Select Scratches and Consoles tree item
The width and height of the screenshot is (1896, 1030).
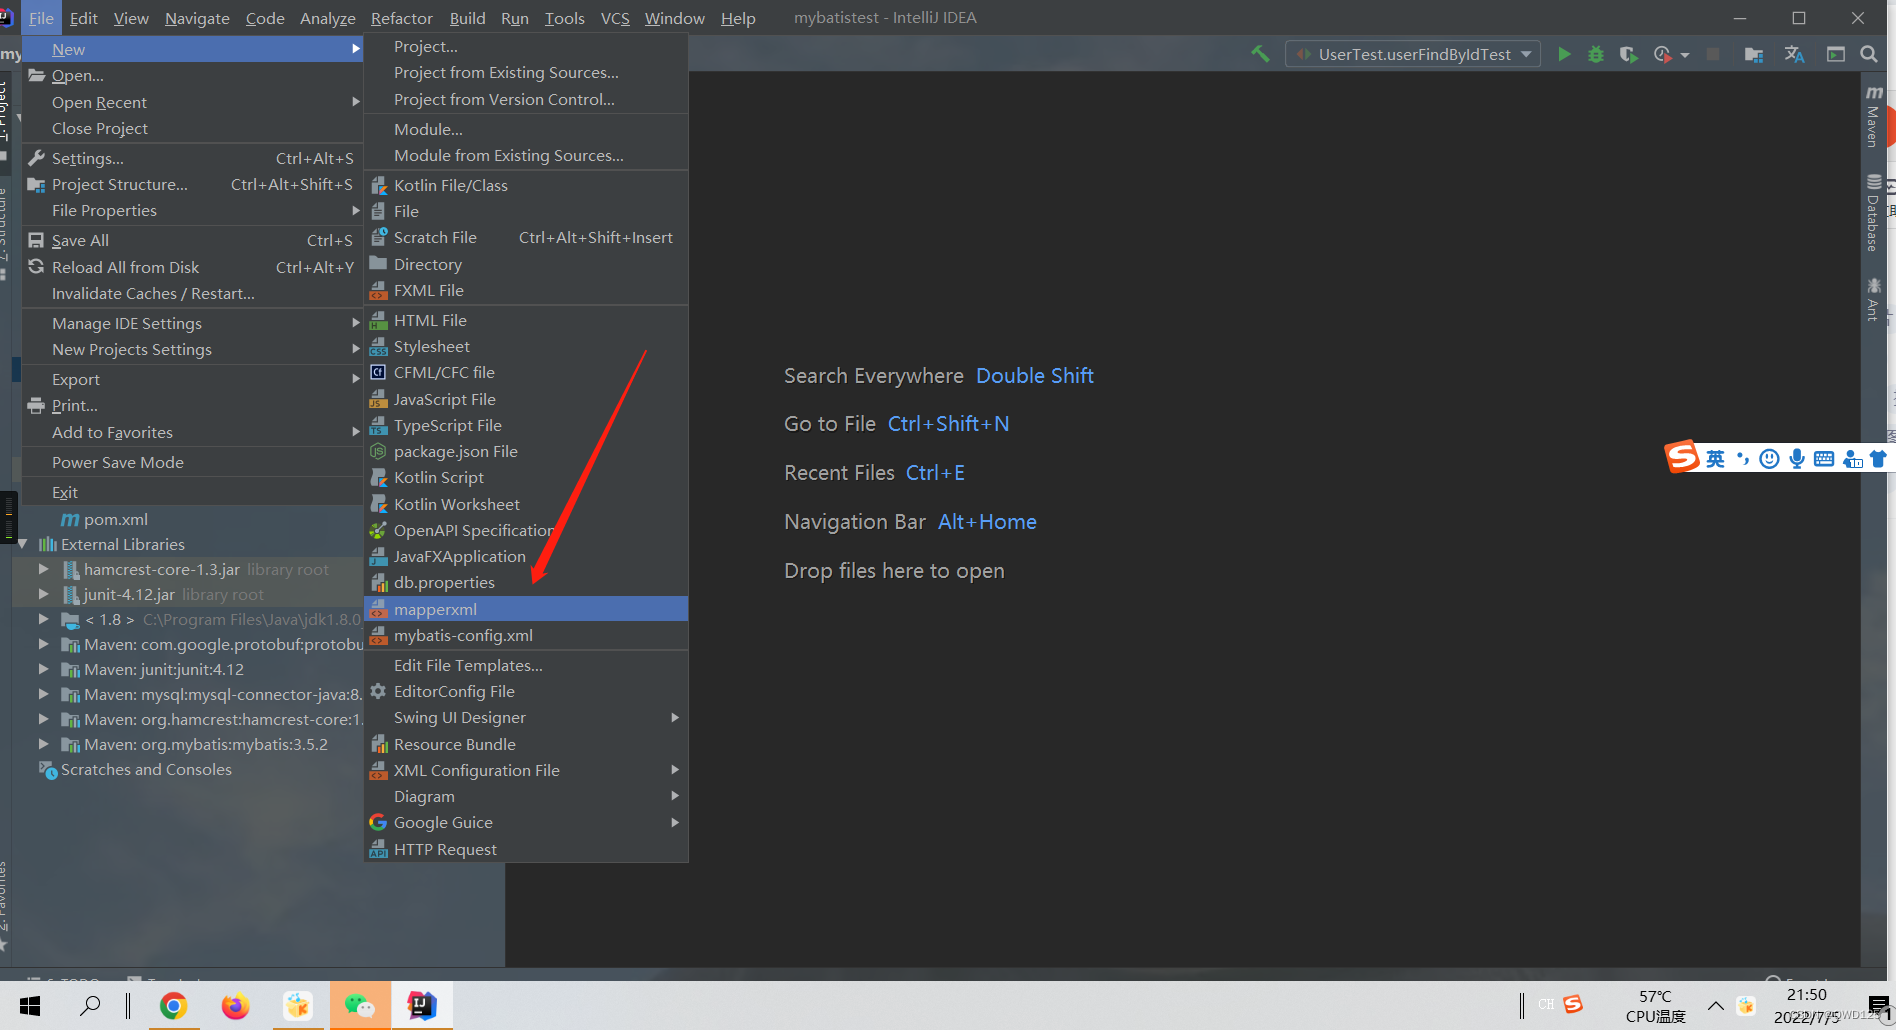tap(146, 769)
